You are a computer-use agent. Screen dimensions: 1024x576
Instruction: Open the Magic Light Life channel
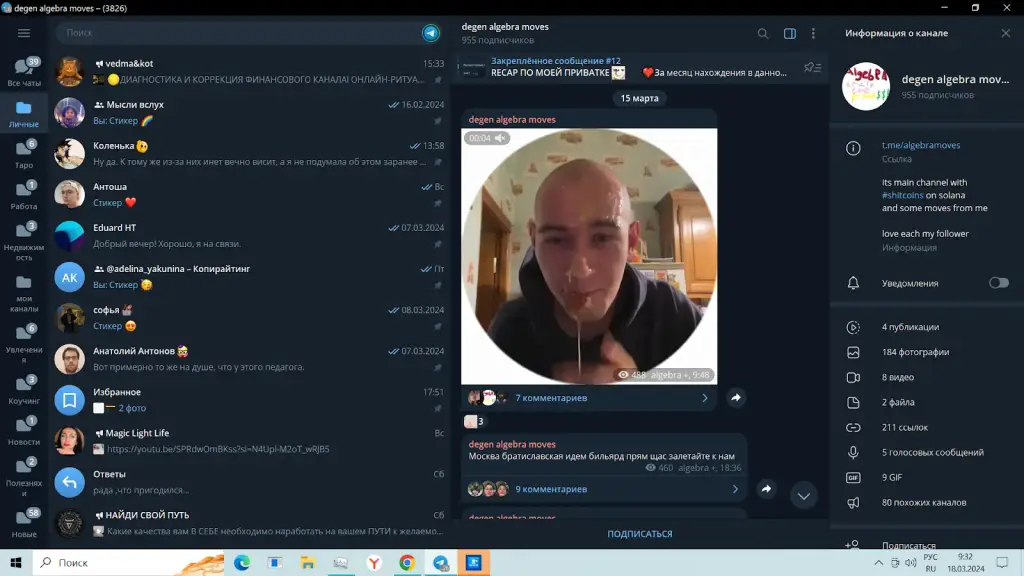click(249, 441)
